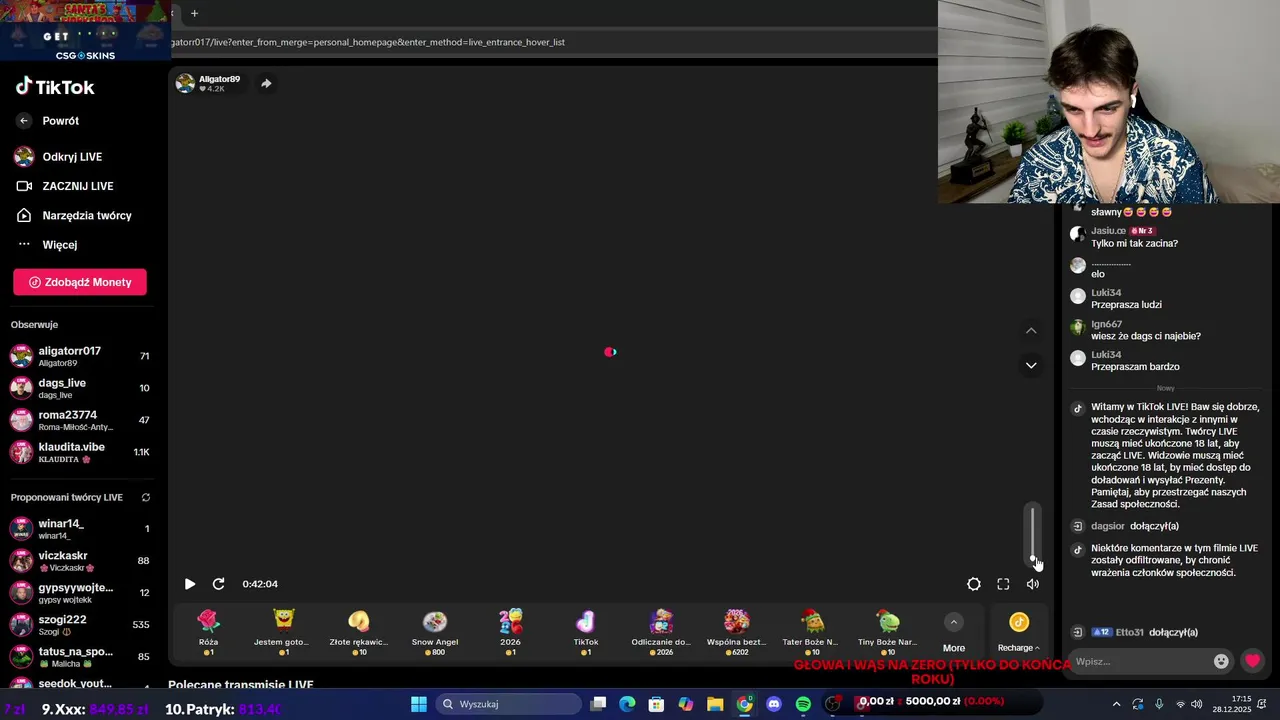This screenshot has height=720, width=1280.
Task: Open the stream settings gear icon
Action: point(974,584)
